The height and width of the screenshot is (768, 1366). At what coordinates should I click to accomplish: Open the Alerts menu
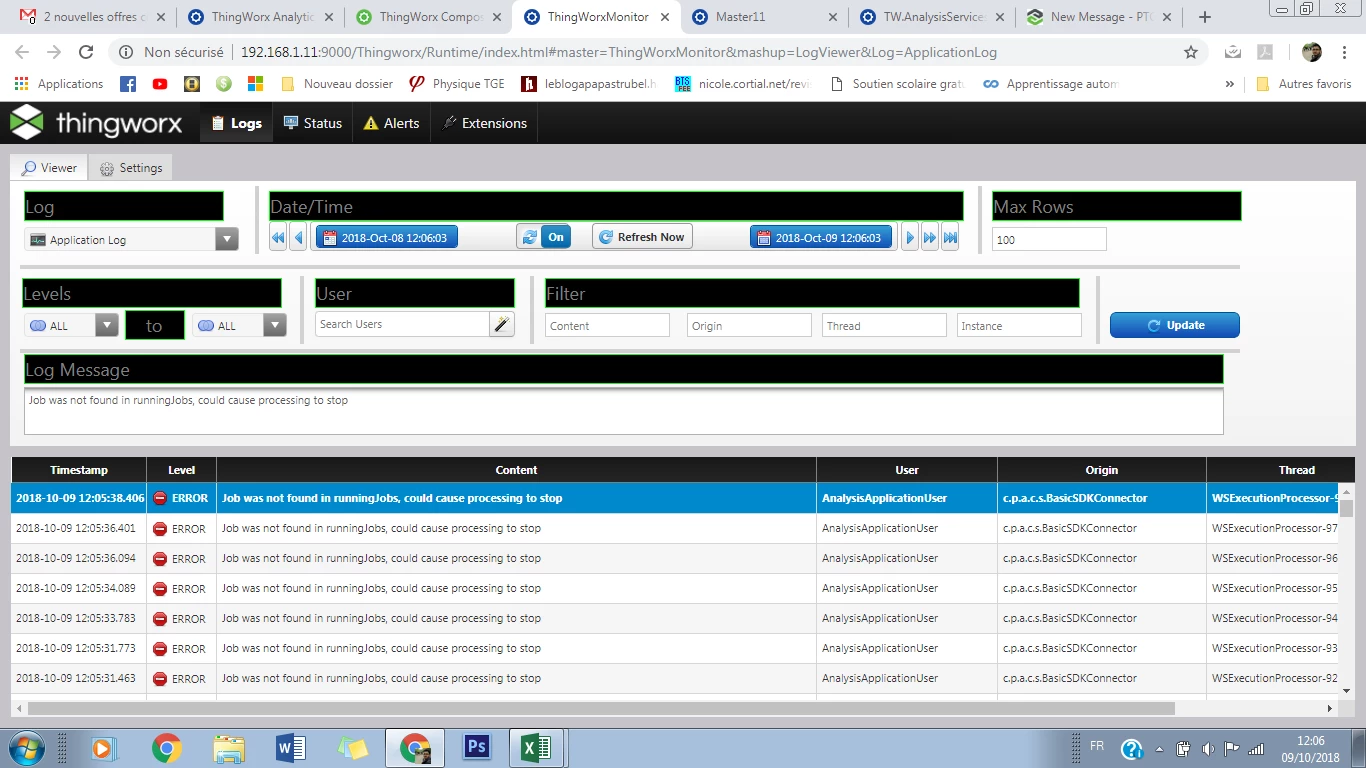tap(391, 123)
